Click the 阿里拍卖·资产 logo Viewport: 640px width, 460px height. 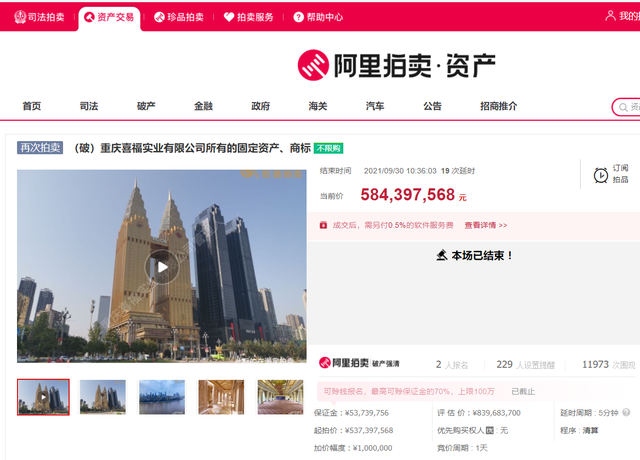pyautogui.click(x=396, y=65)
